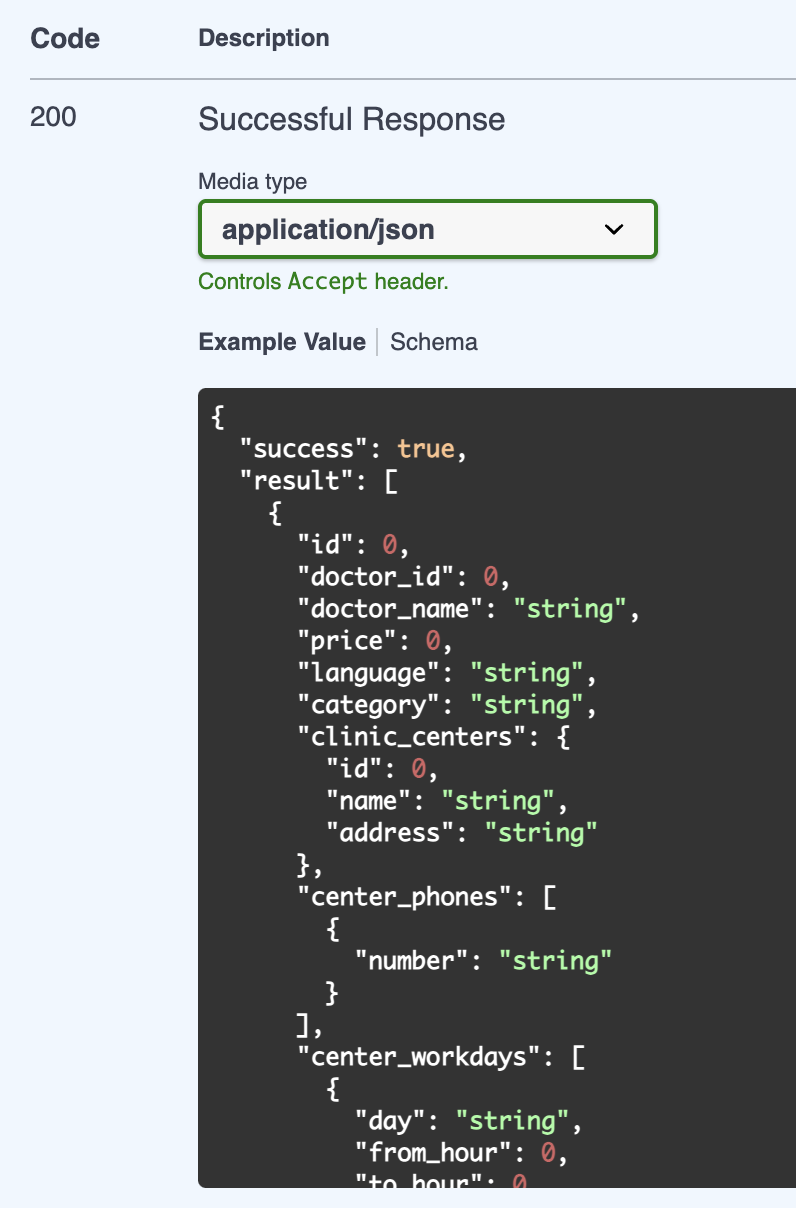Click the chevron arrow in media type selector
The width and height of the screenshot is (796, 1208).
[x=614, y=230]
